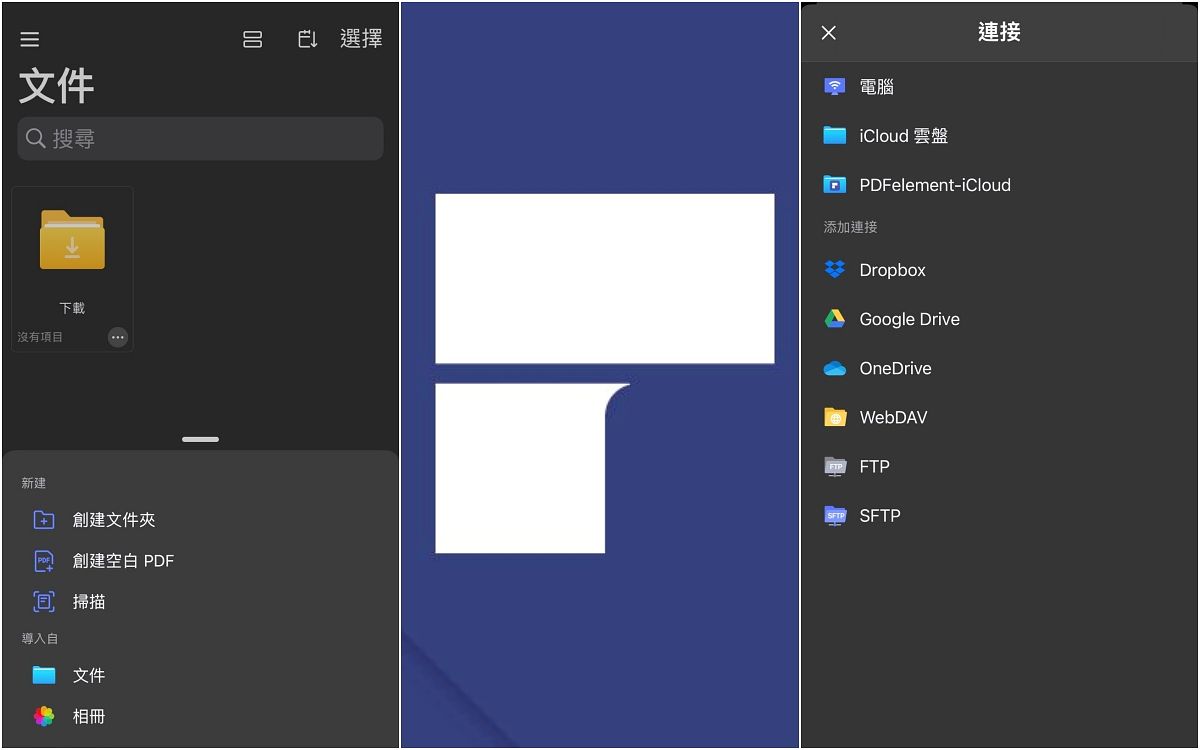Click the iCloud 雲盤 folder icon
This screenshot has width=1200, height=750.
coord(835,135)
